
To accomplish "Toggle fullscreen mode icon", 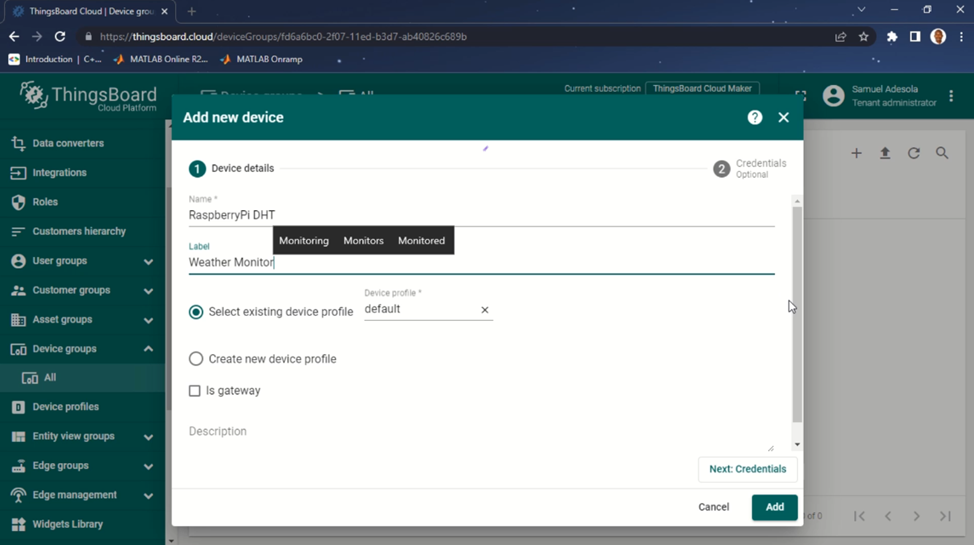I will click(x=801, y=96).
